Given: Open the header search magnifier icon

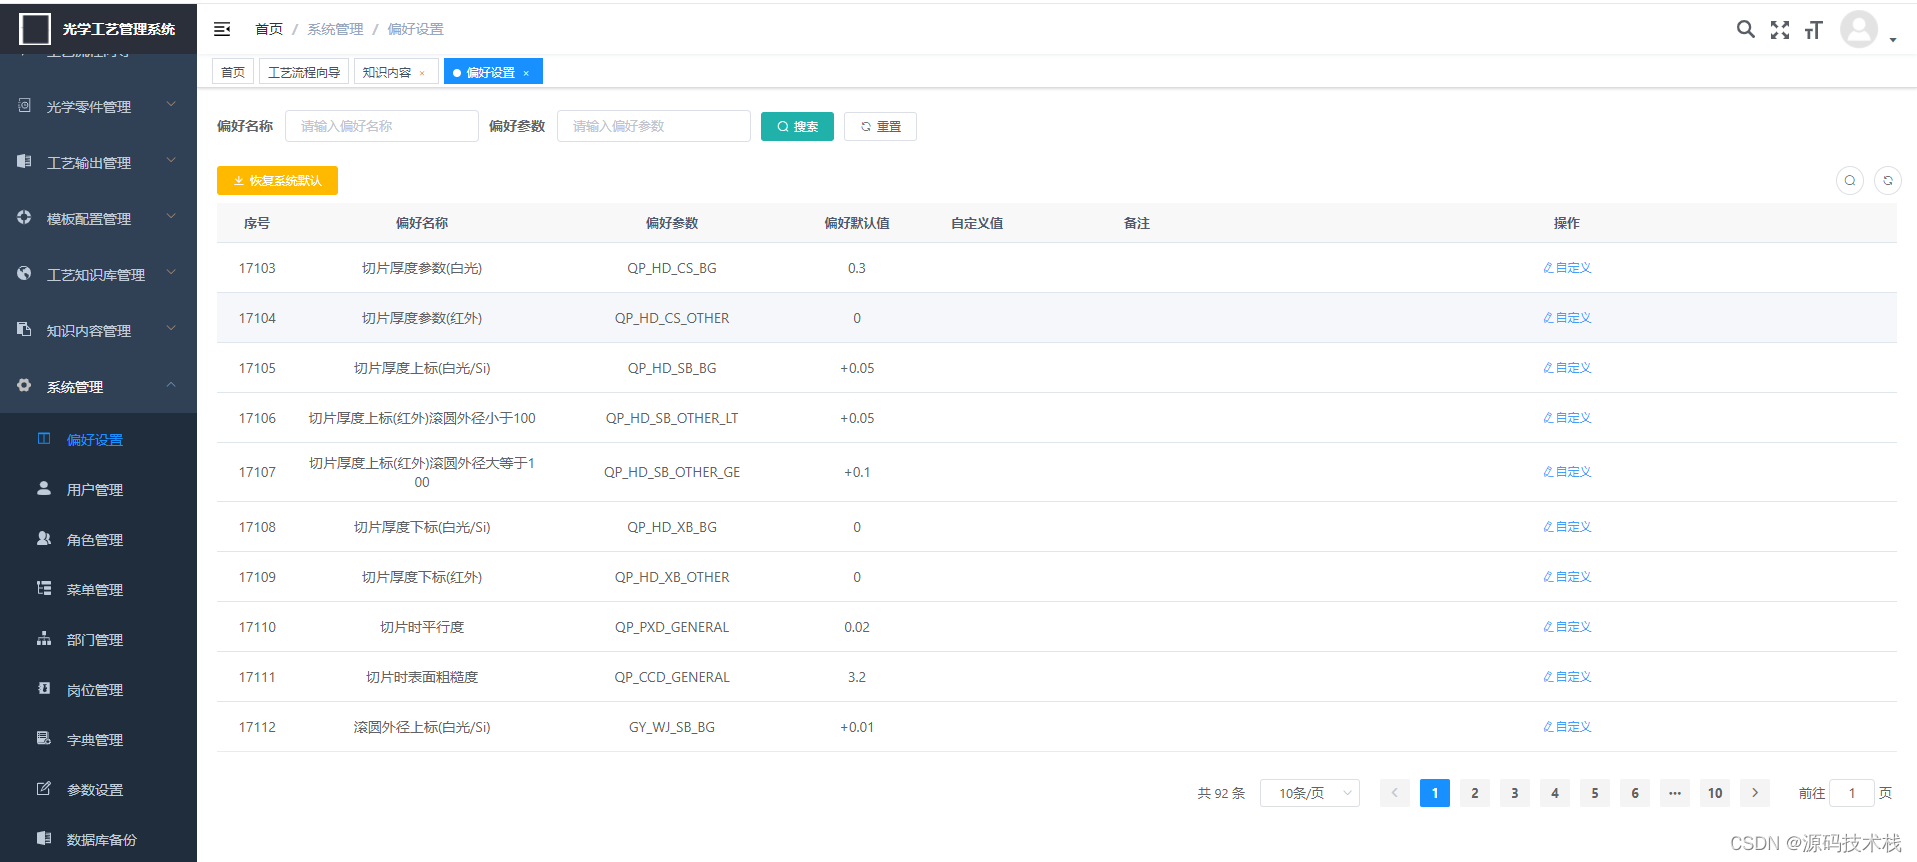Looking at the screenshot, I should (1745, 29).
